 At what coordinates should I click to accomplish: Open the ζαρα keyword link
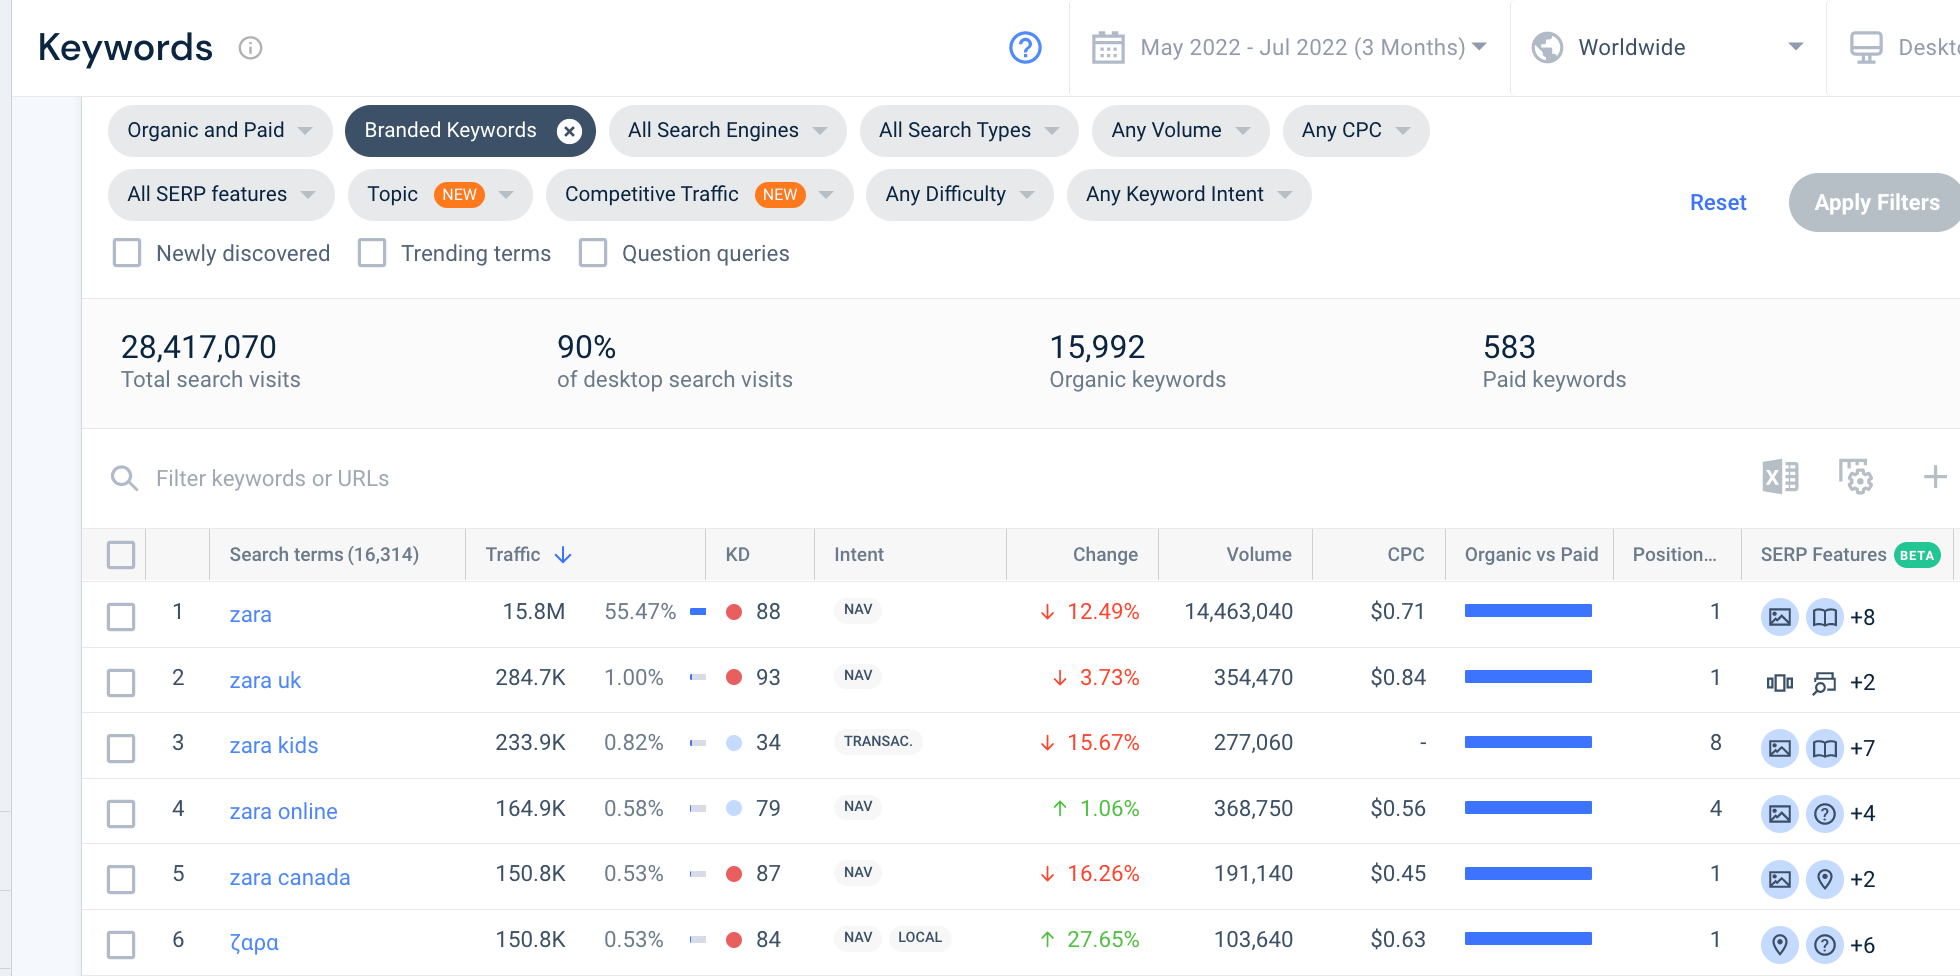tap(254, 943)
